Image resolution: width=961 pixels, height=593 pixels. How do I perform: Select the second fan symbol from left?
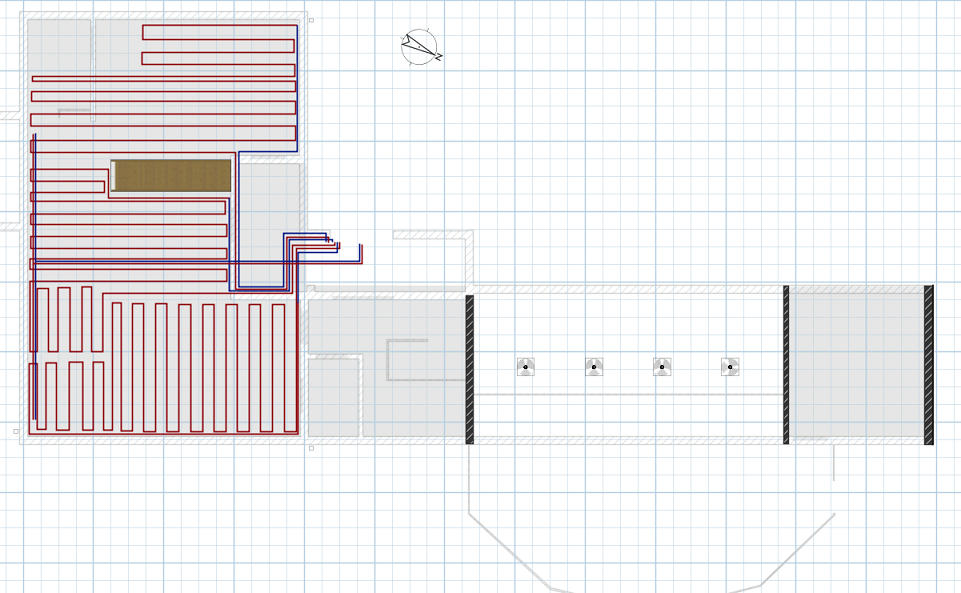(594, 367)
